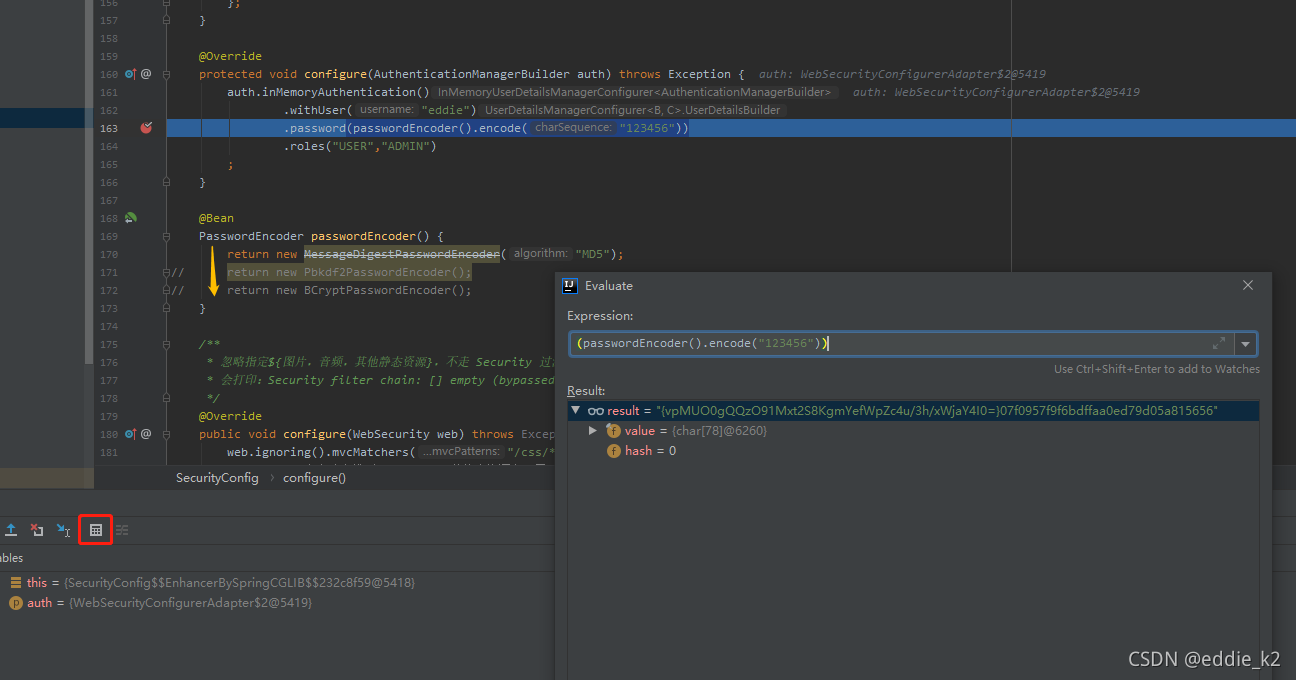Click the field icon beside hash
Viewport: 1296px width, 680px height.
(614, 451)
